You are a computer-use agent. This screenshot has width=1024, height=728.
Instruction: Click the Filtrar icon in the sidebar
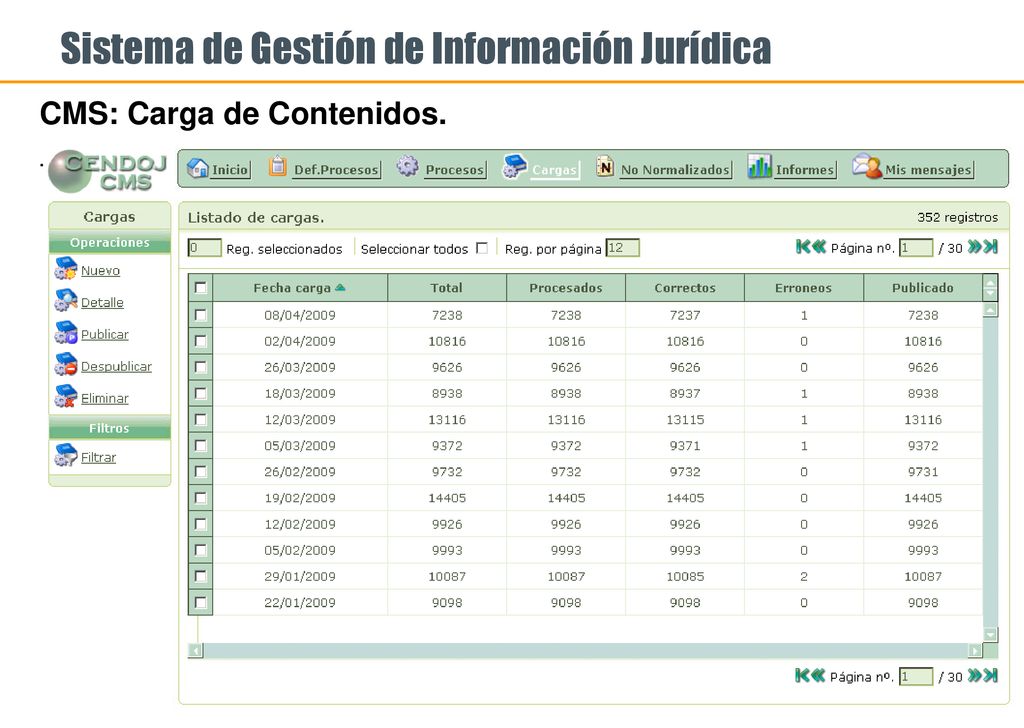[x=65, y=456]
